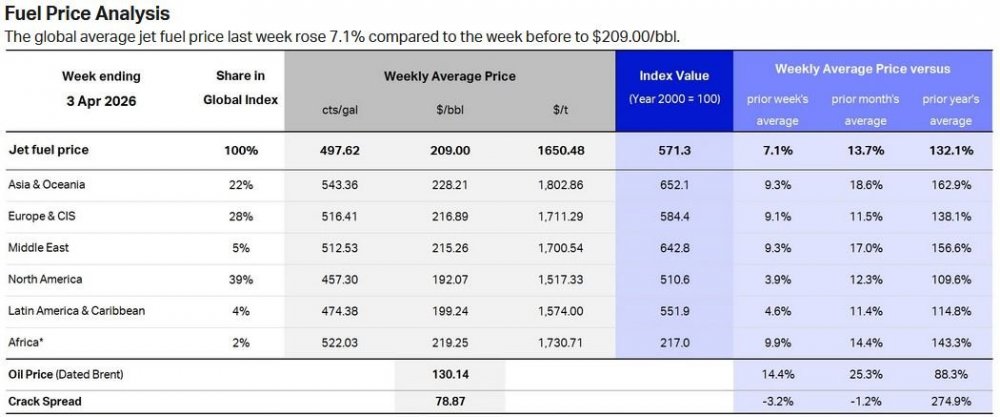Click the Oil Price value 130.14

tap(449, 374)
